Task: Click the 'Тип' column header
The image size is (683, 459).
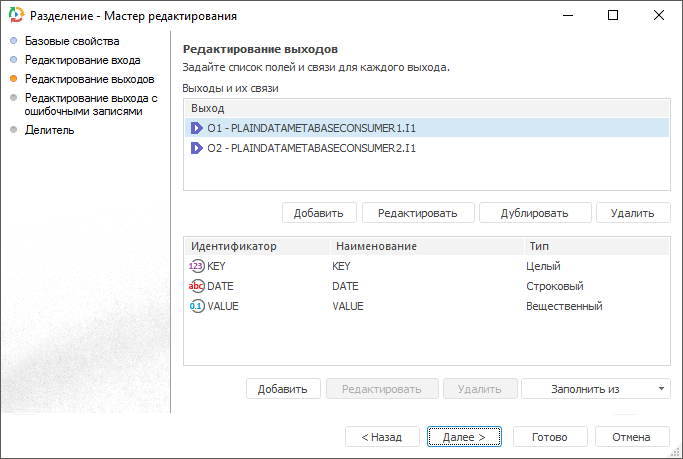Action: pyautogui.click(x=537, y=245)
